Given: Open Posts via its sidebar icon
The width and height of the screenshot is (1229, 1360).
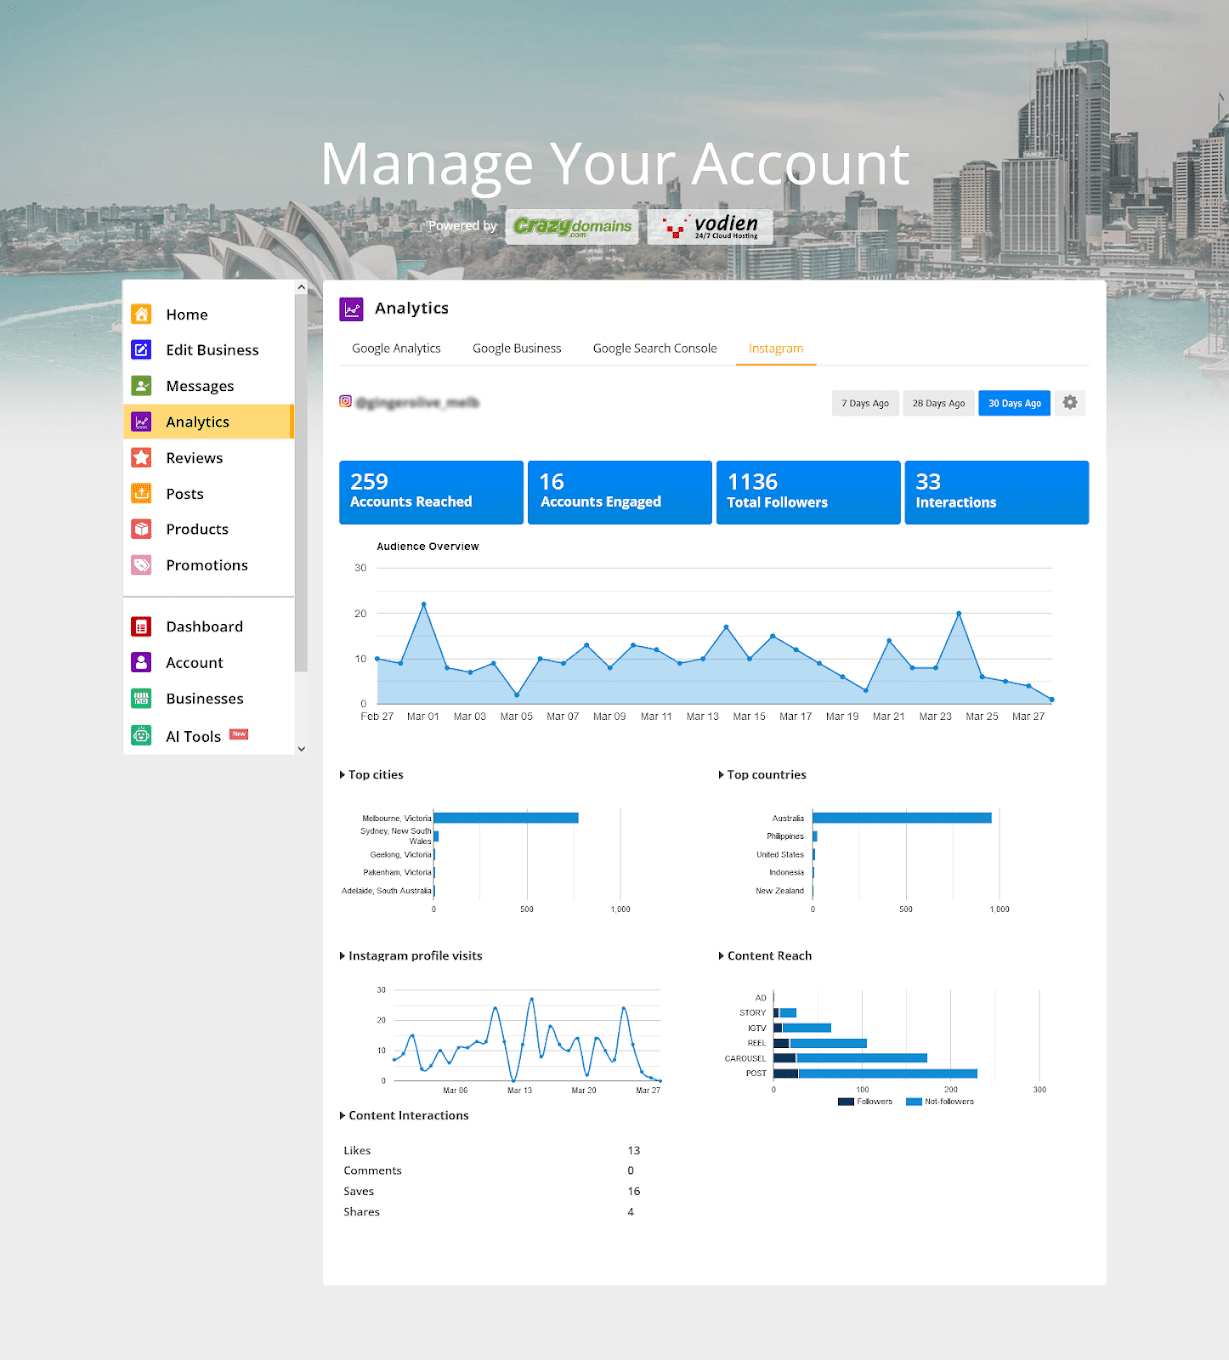Looking at the screenshot, I should pos(141,493).
